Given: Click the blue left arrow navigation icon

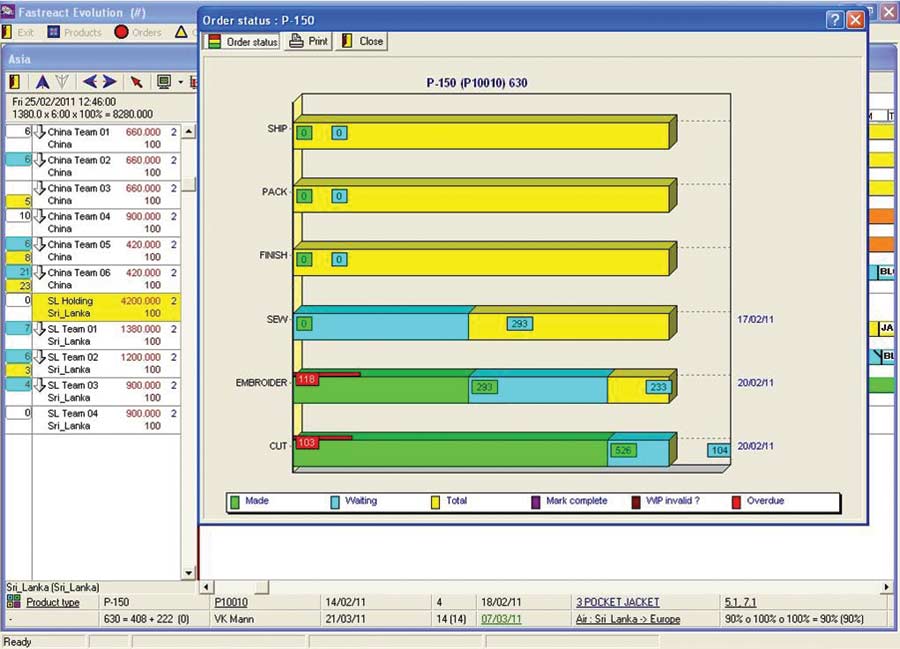Looking at the screenshot, I should point(90,82).
